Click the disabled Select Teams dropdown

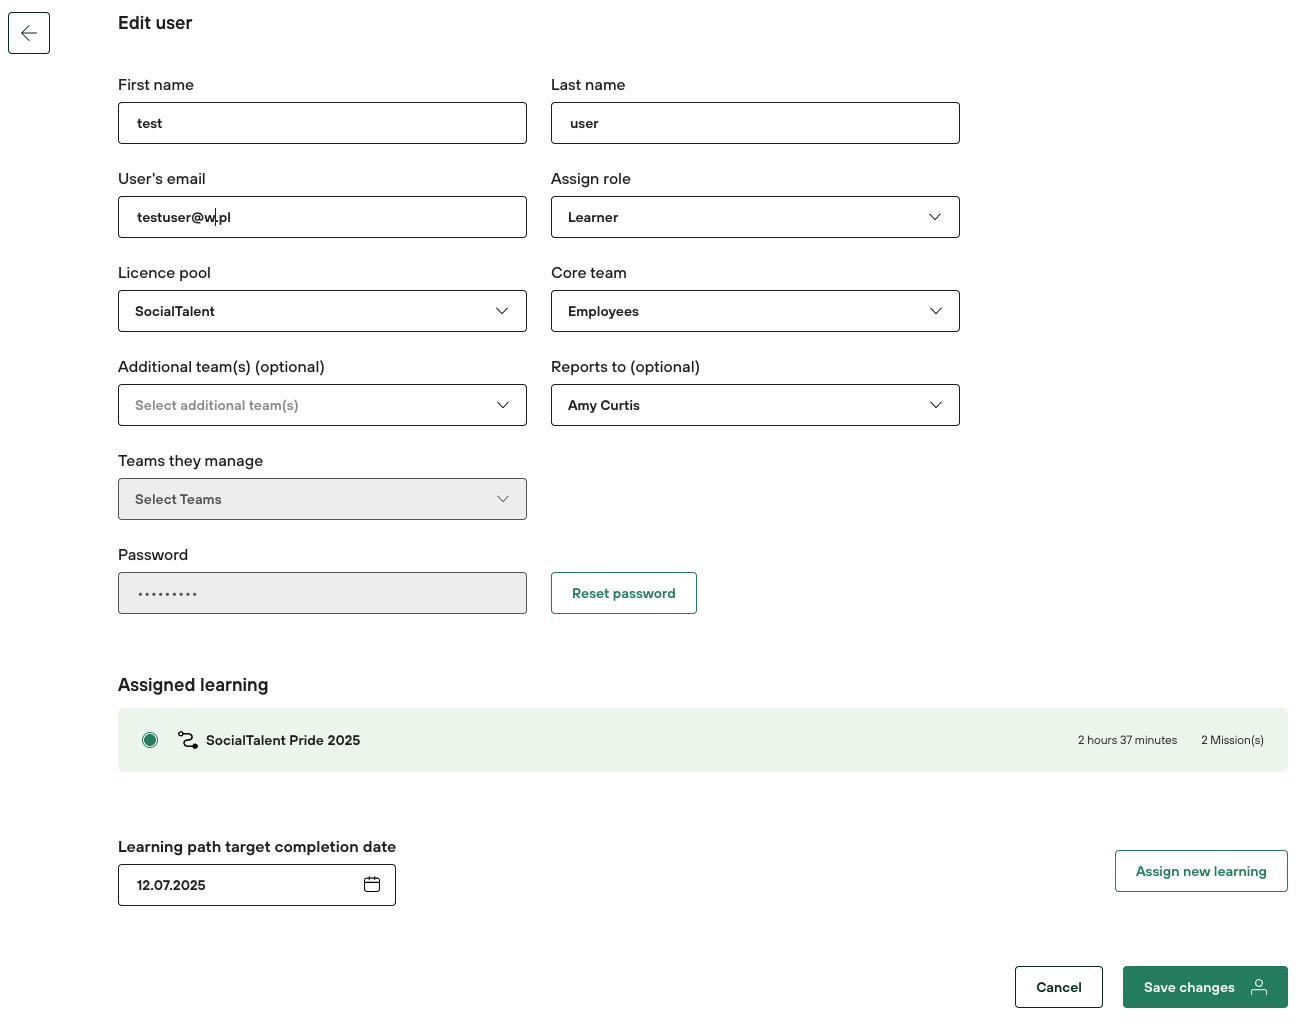tap(322, 499)
